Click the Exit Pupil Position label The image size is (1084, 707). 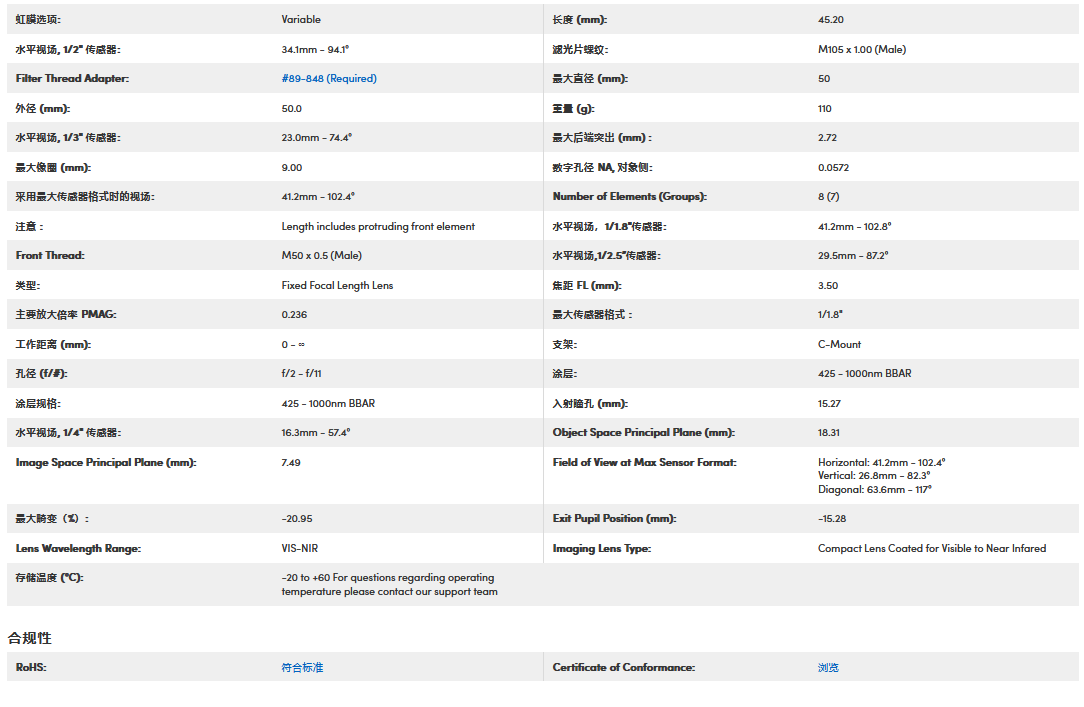click(x=614, y=518)
